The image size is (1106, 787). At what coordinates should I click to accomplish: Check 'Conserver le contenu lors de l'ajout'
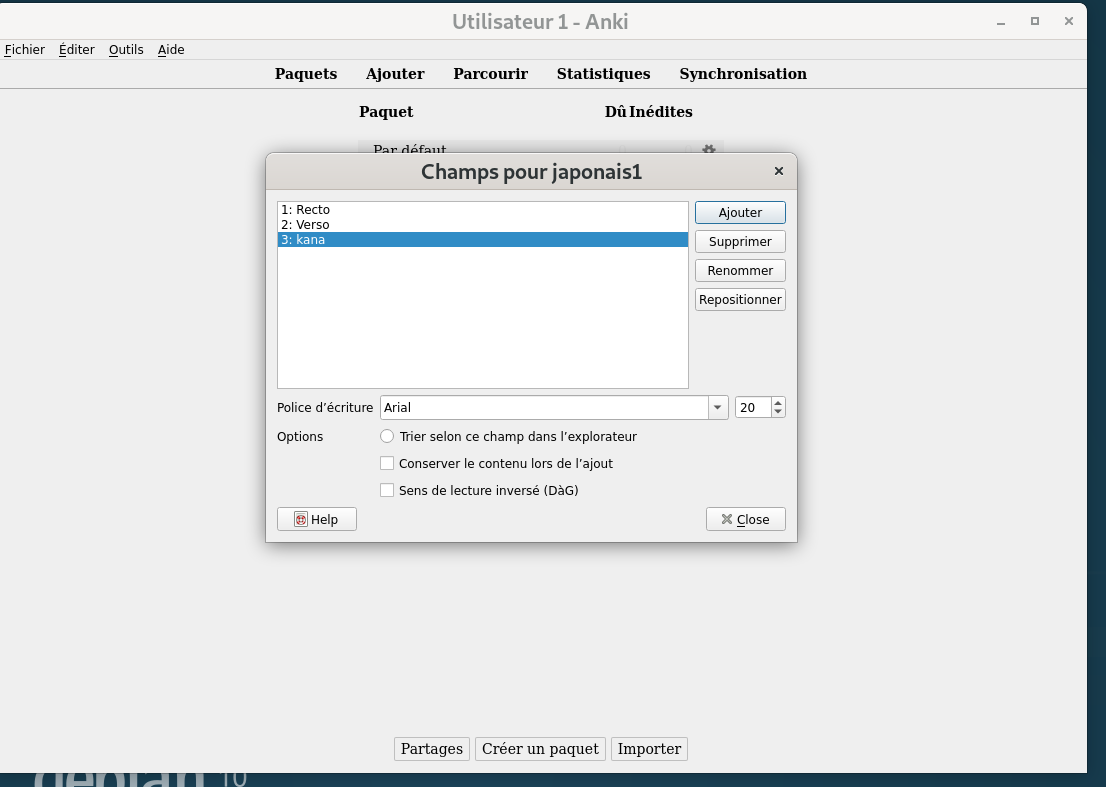[x=387, y=464]
